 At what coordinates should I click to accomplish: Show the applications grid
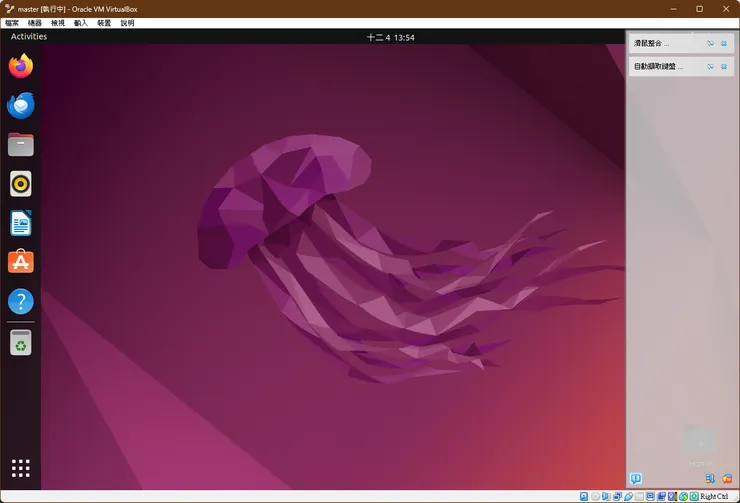pyautogui.click(x=20, y=468)
